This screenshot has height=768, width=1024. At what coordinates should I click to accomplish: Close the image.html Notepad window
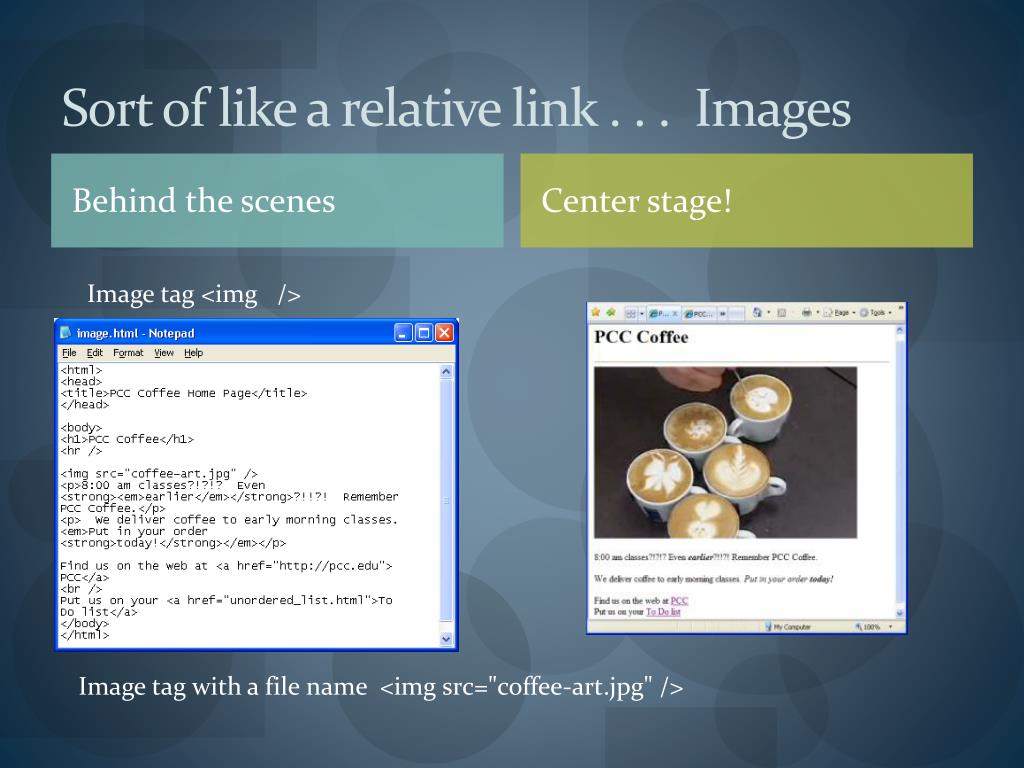point(444,333)
